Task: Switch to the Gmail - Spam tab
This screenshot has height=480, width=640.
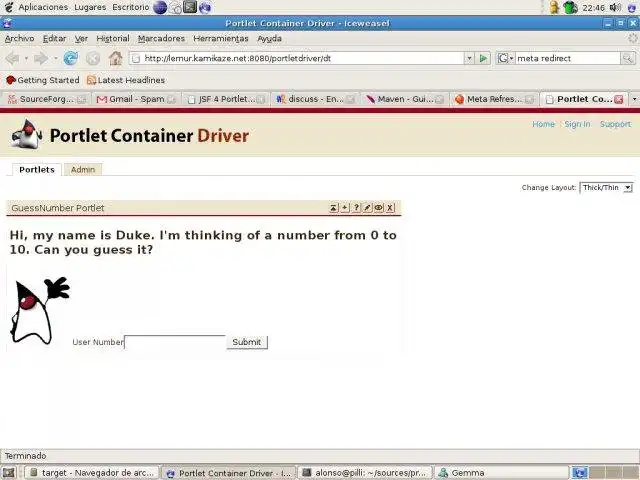Action: pos(136,99)
